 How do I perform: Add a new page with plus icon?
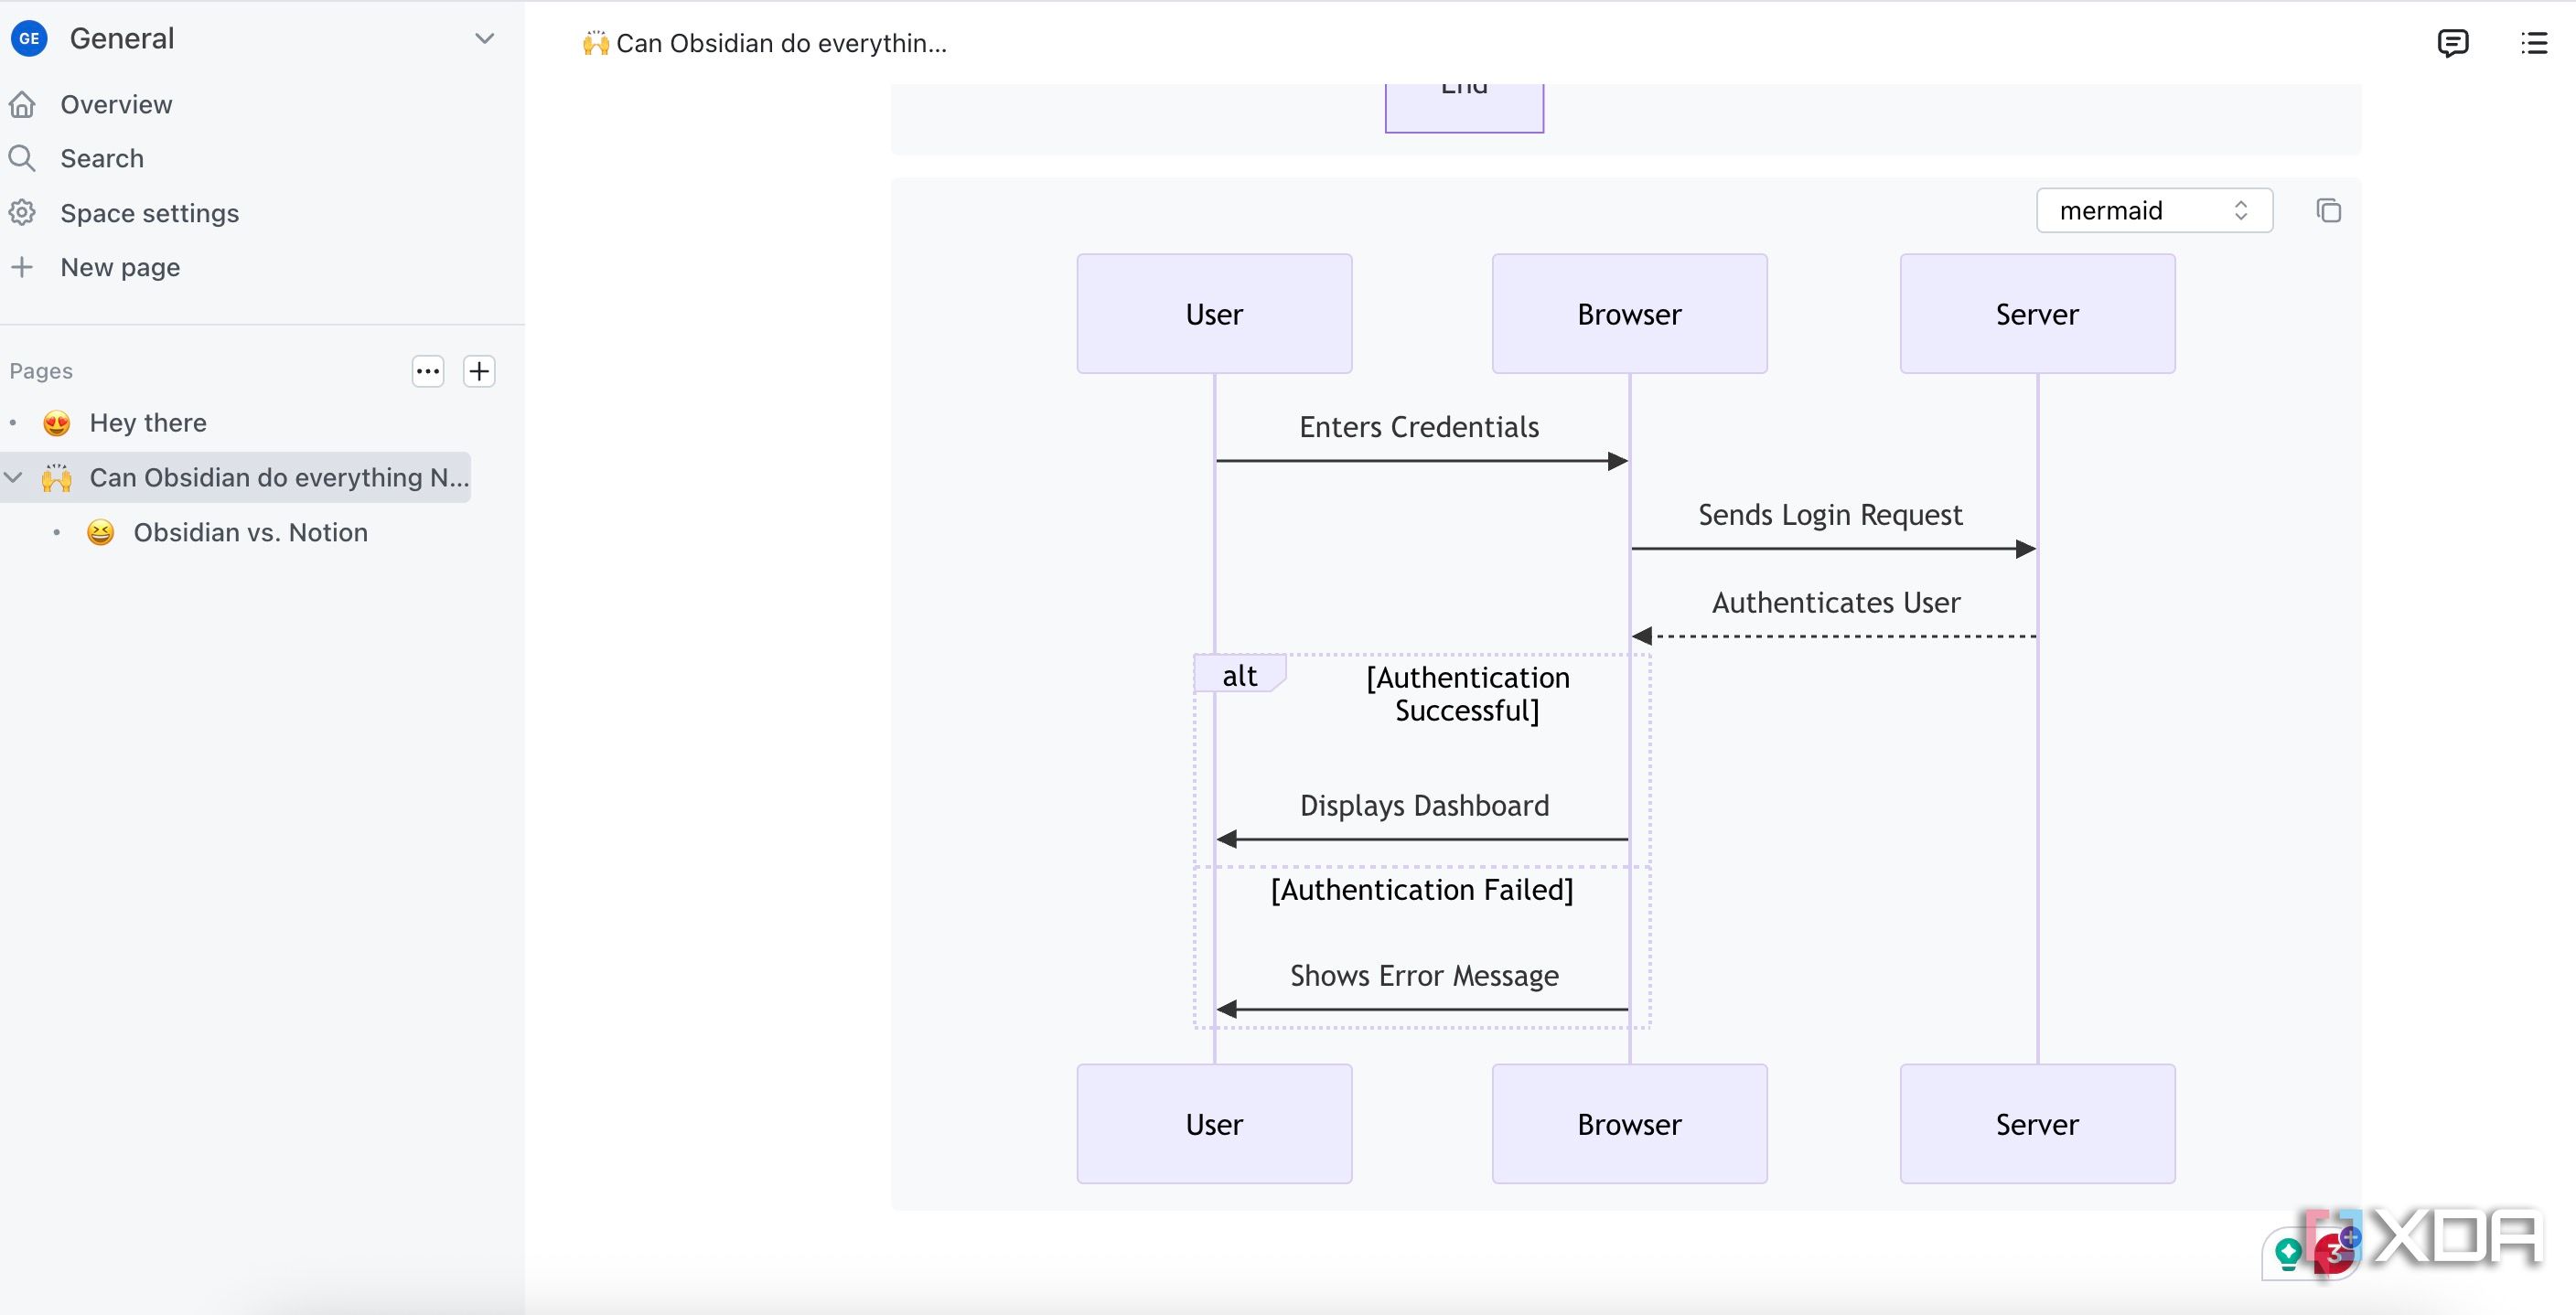[x=479, y=371]
